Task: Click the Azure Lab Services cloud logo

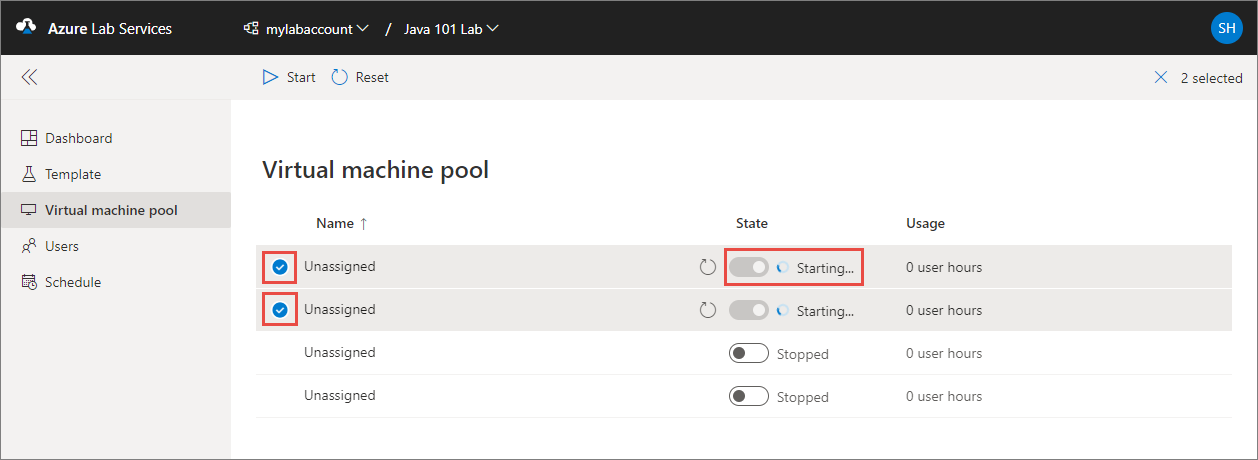Action: 26,29
